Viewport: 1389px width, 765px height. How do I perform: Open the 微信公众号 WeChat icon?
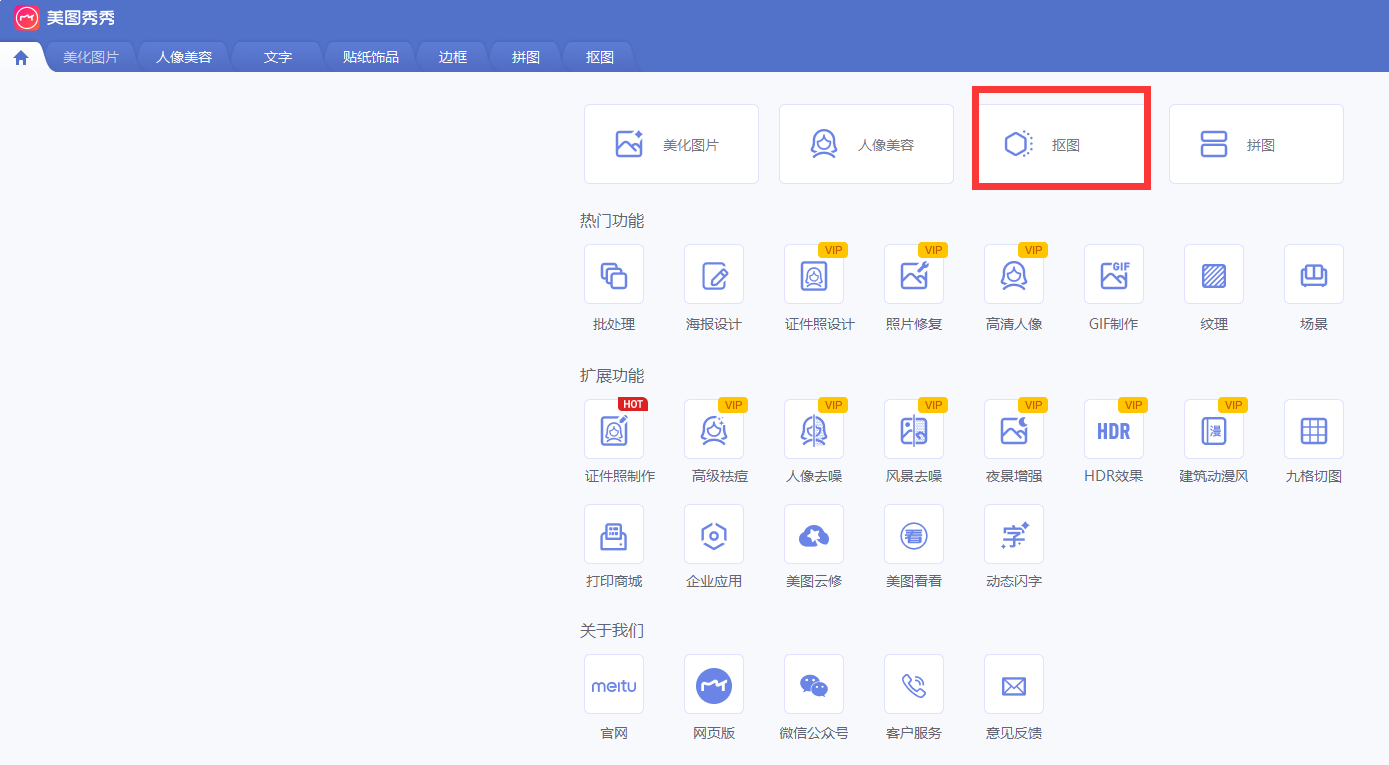point(813,685)
